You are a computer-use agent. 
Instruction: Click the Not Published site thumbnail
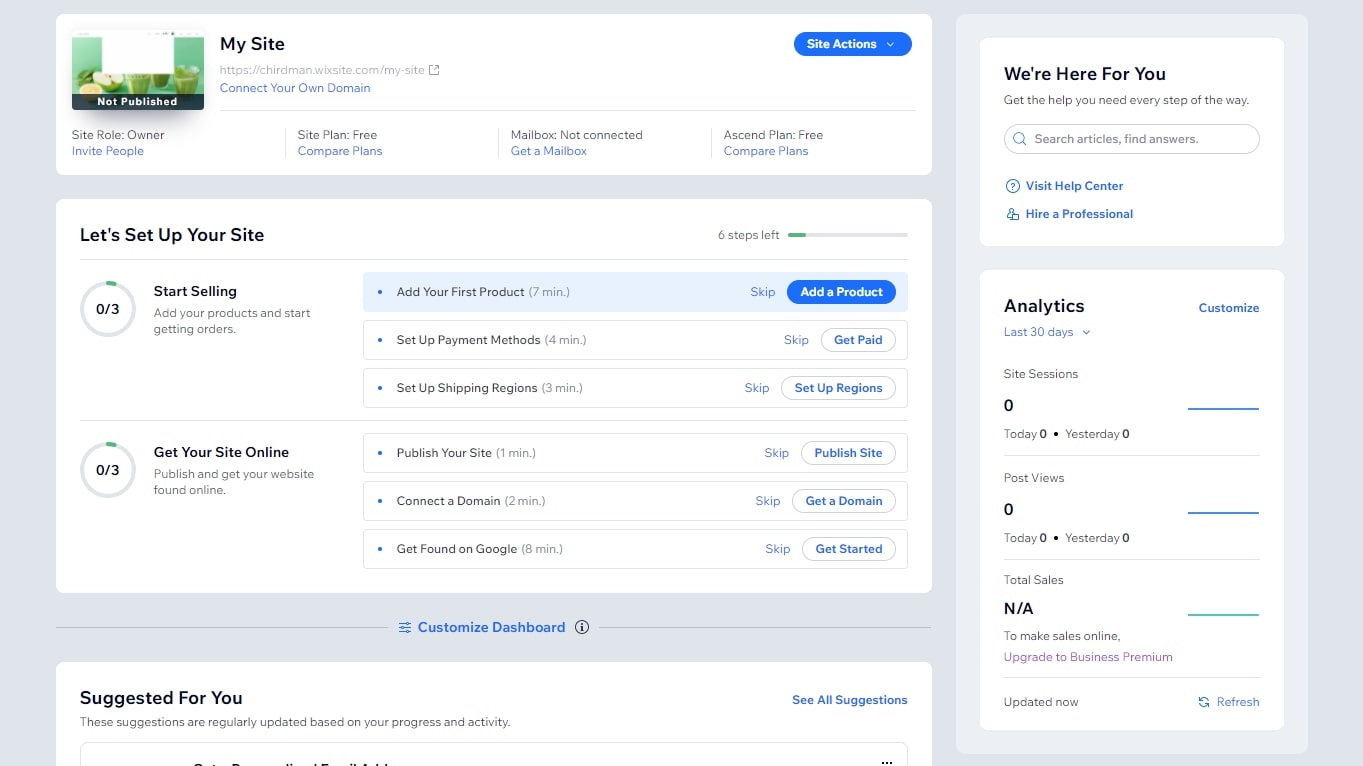tap(138, 69)
